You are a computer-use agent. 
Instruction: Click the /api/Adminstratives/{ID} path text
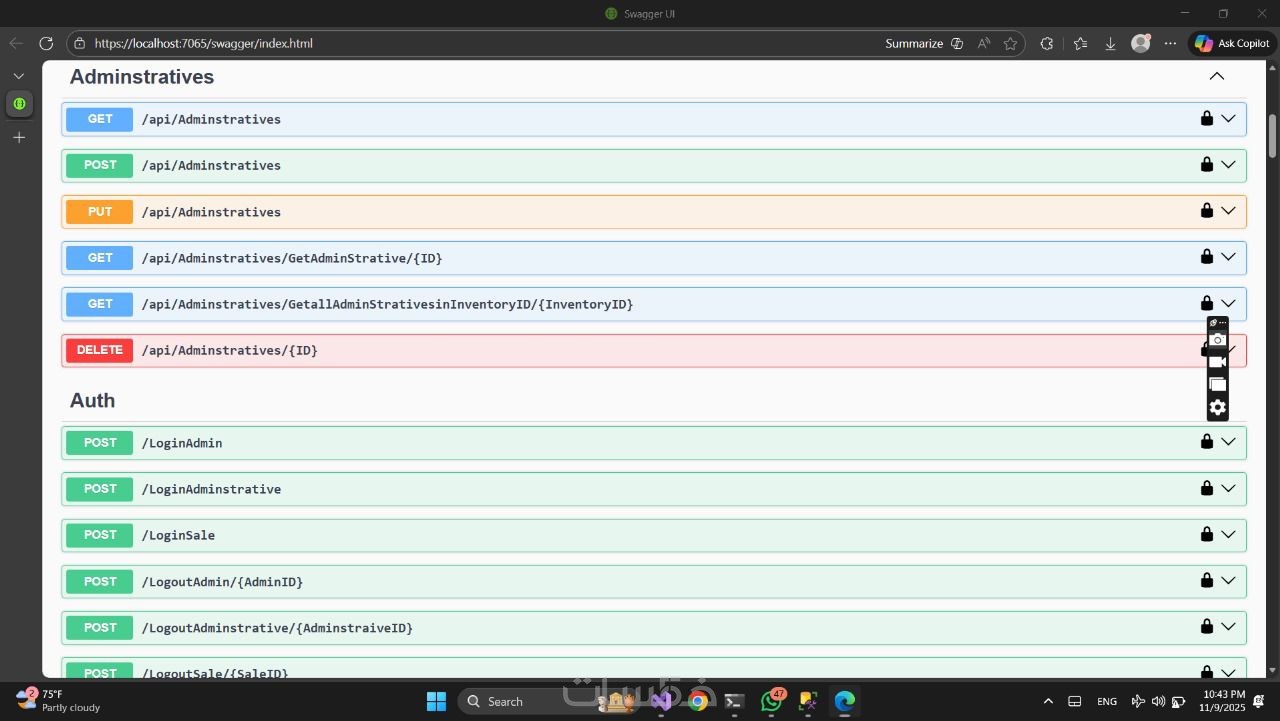tap(230, 350)
